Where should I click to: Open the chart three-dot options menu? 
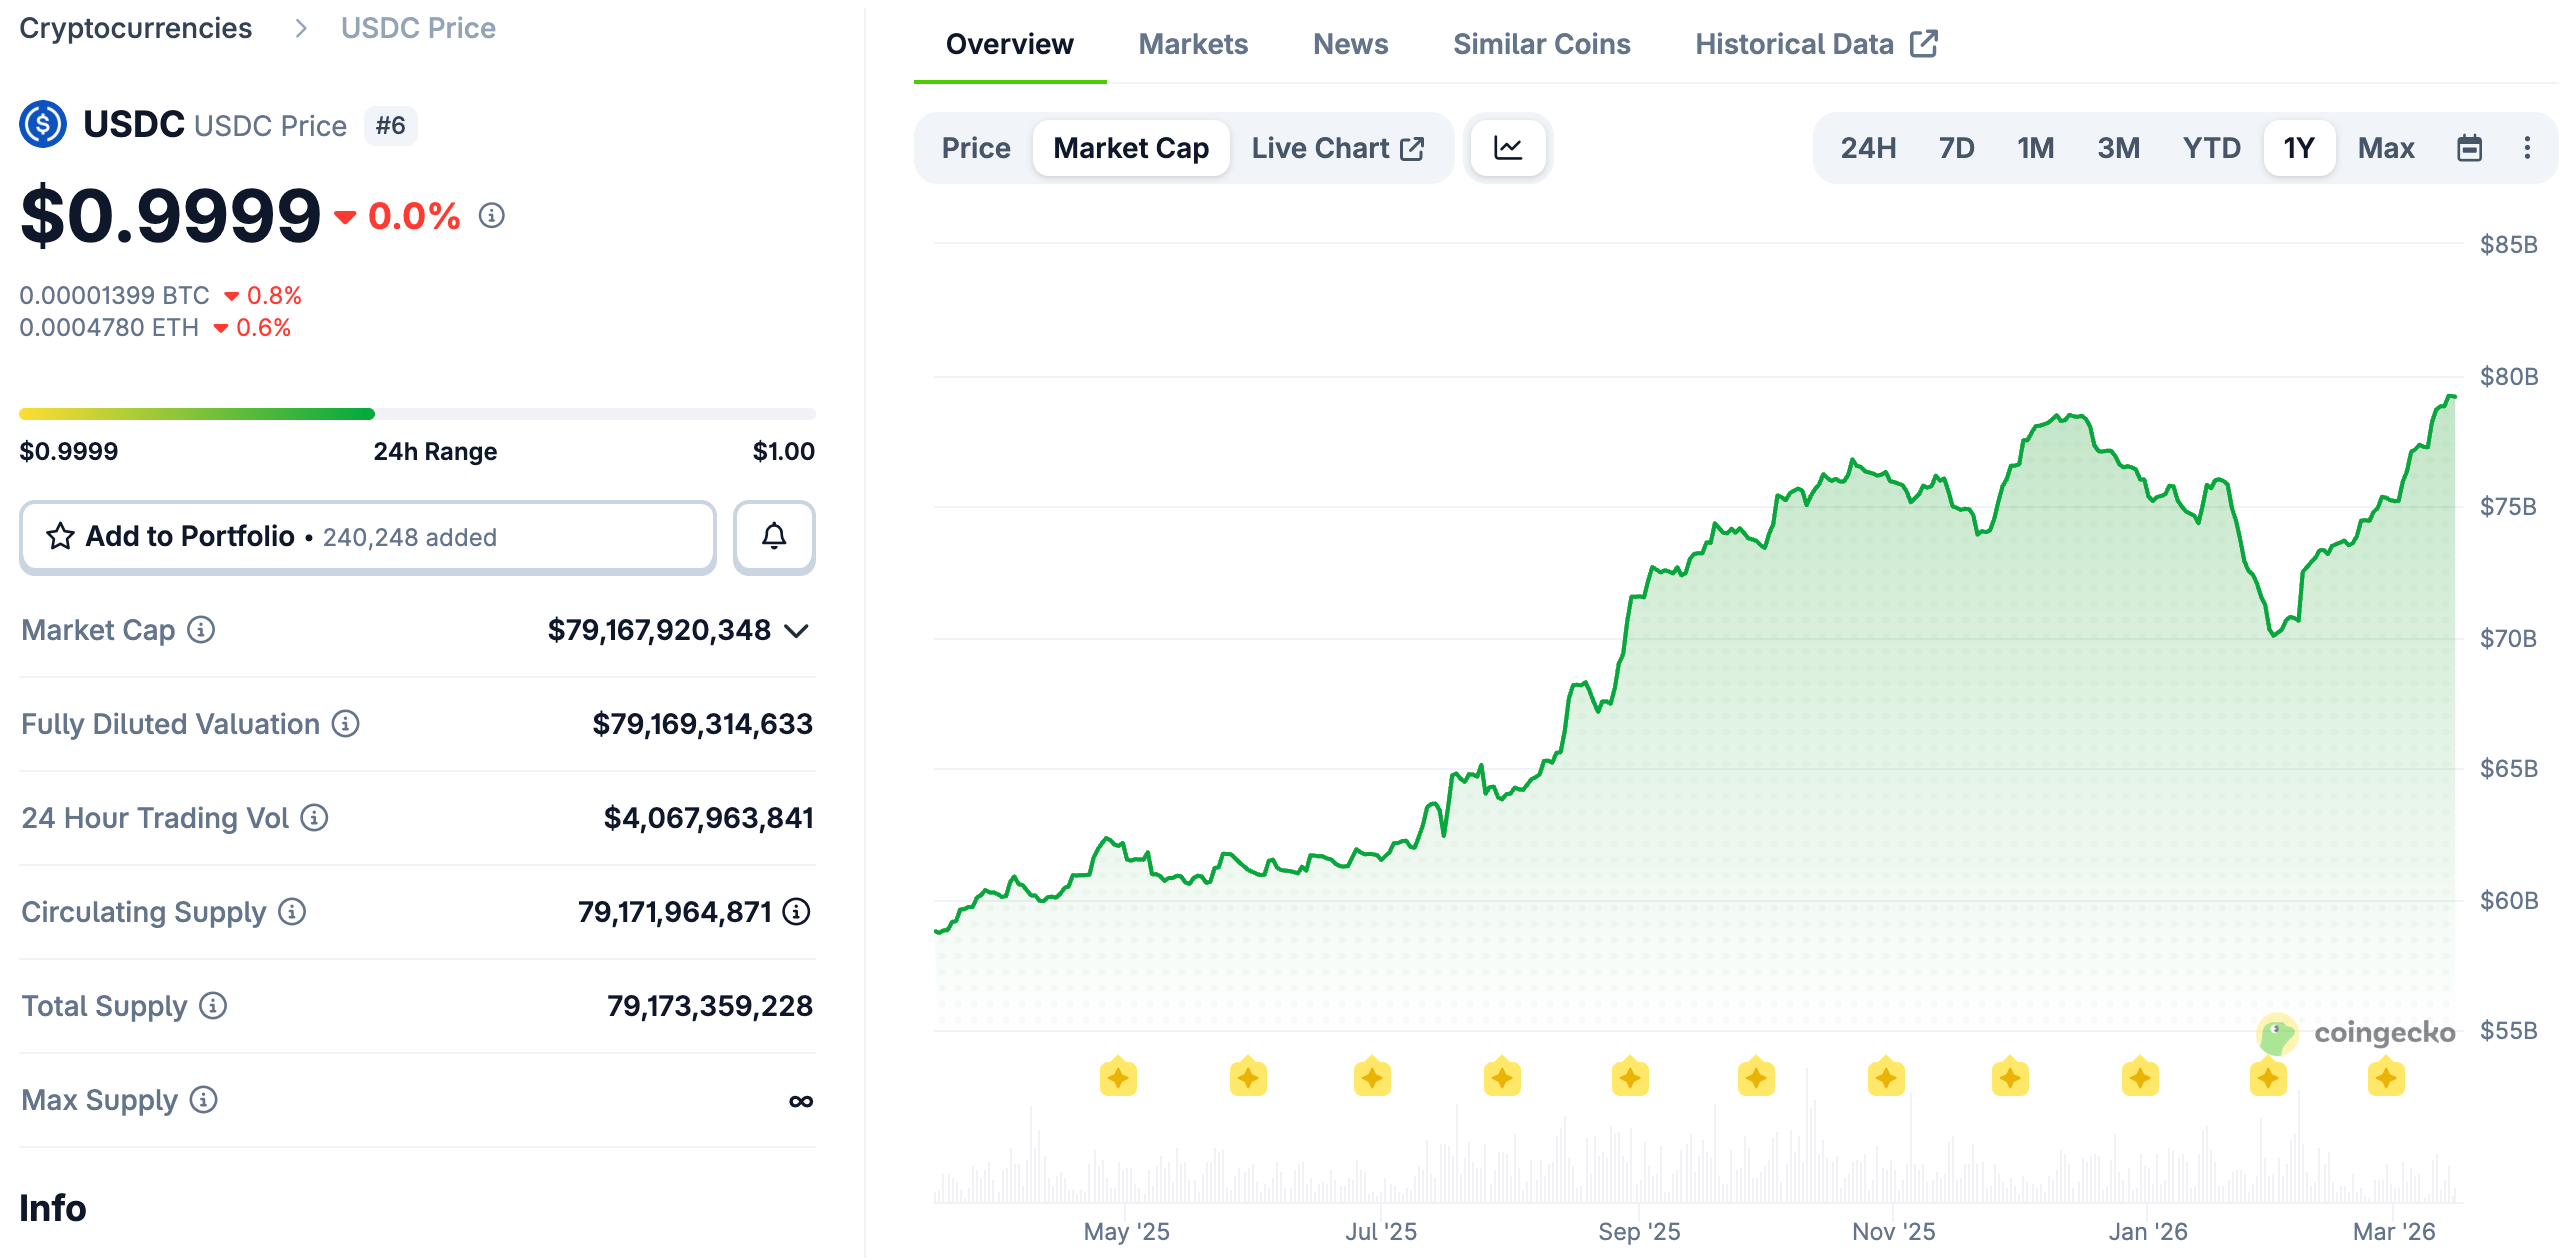(2527, 148)
